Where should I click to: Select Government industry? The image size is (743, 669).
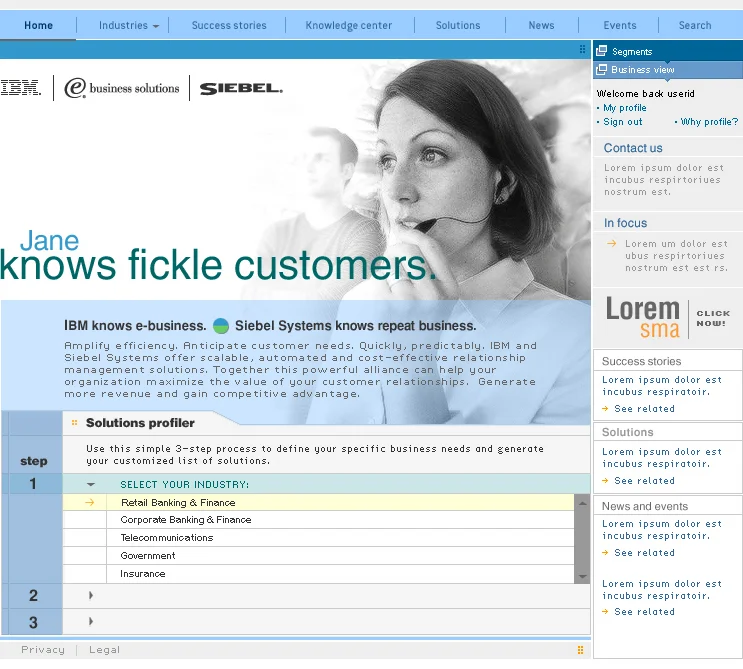[x=318, y=556]
